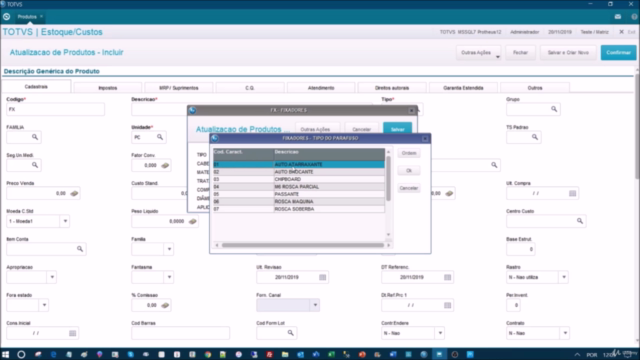Open the Cod Form Lot search magnifier

point(290,333)
